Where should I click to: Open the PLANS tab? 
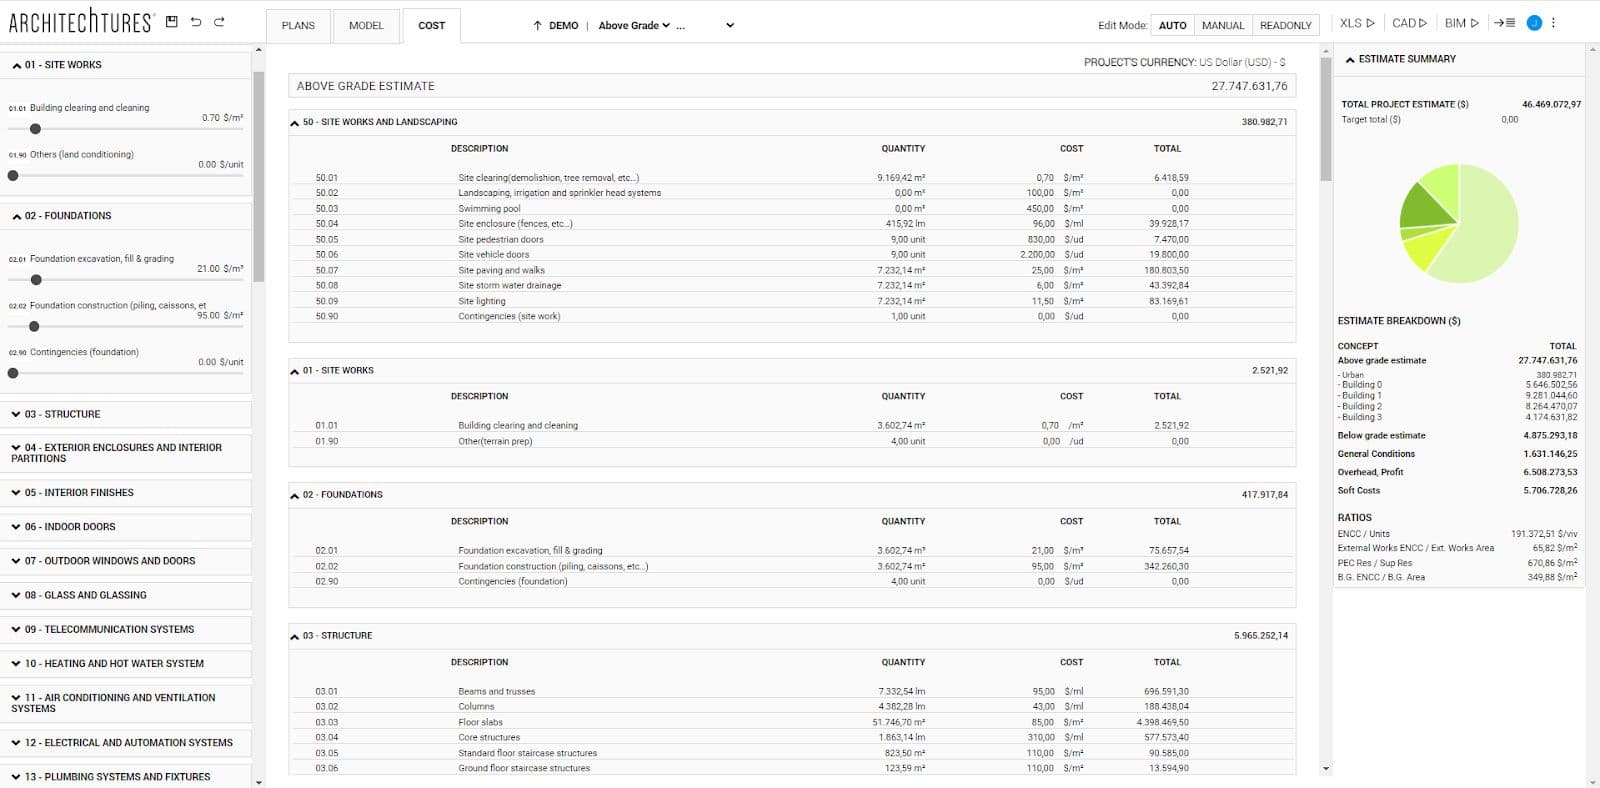pyautogui.click(x=298, y=26)
